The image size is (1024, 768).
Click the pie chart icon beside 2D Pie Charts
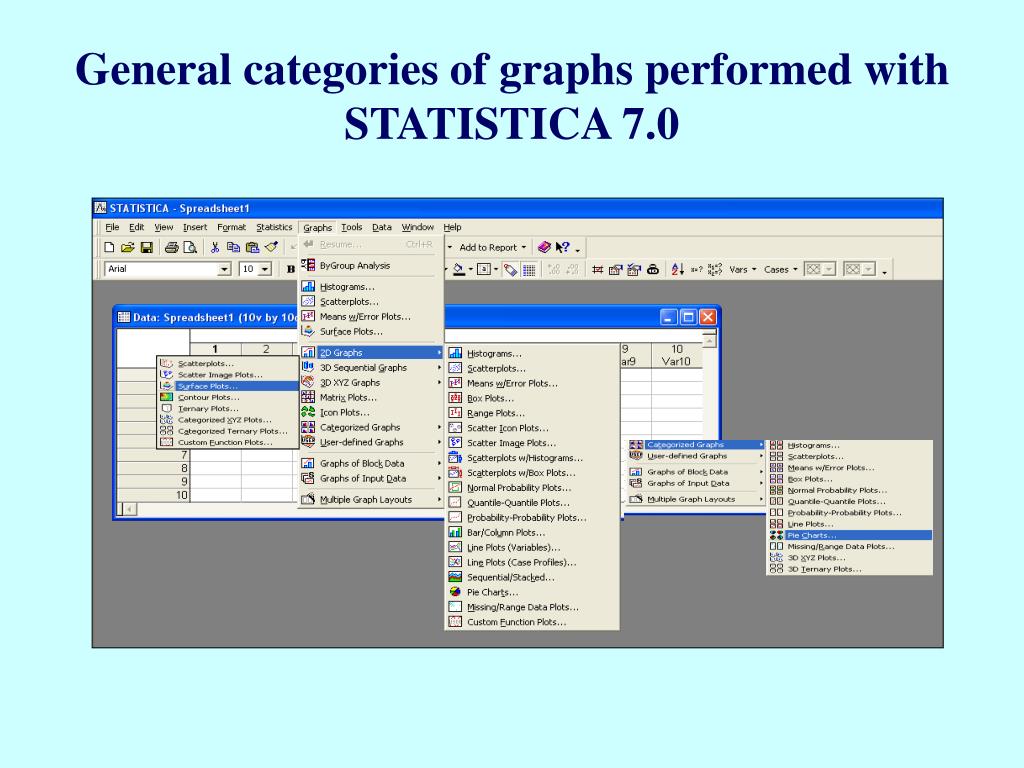pos(455,592)
